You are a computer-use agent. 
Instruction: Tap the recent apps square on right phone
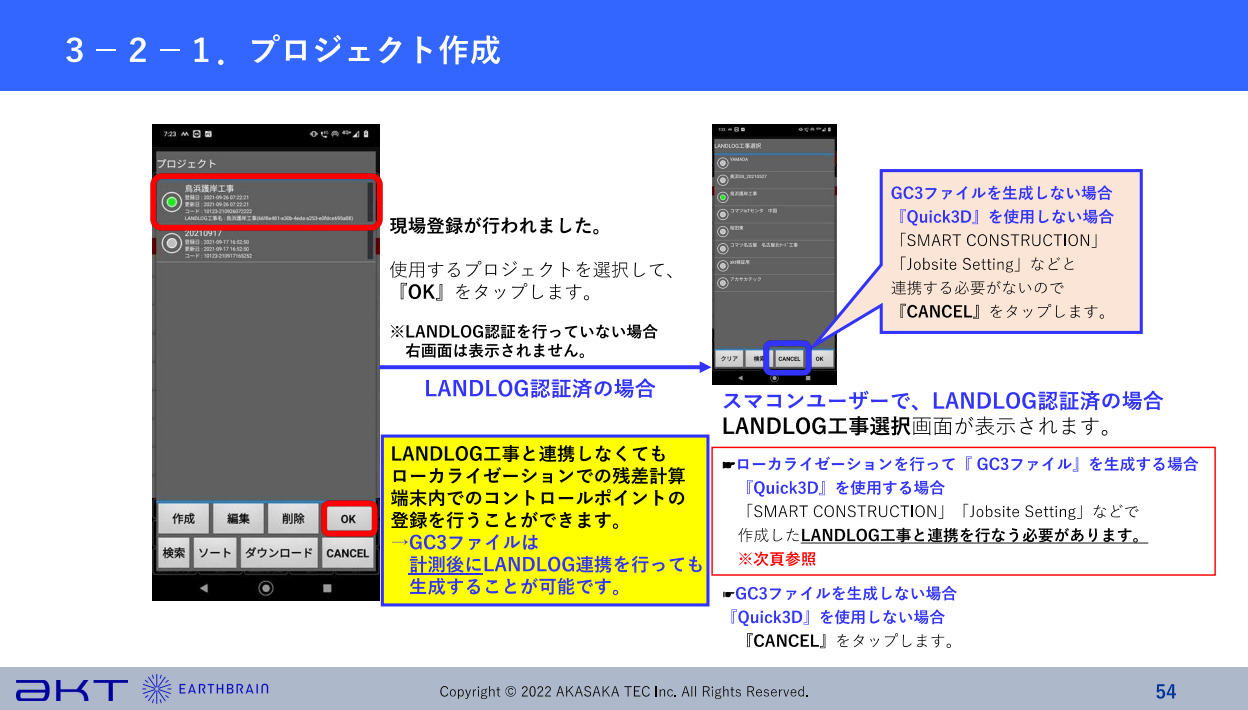pyautogui.click(x=806, y=378)
